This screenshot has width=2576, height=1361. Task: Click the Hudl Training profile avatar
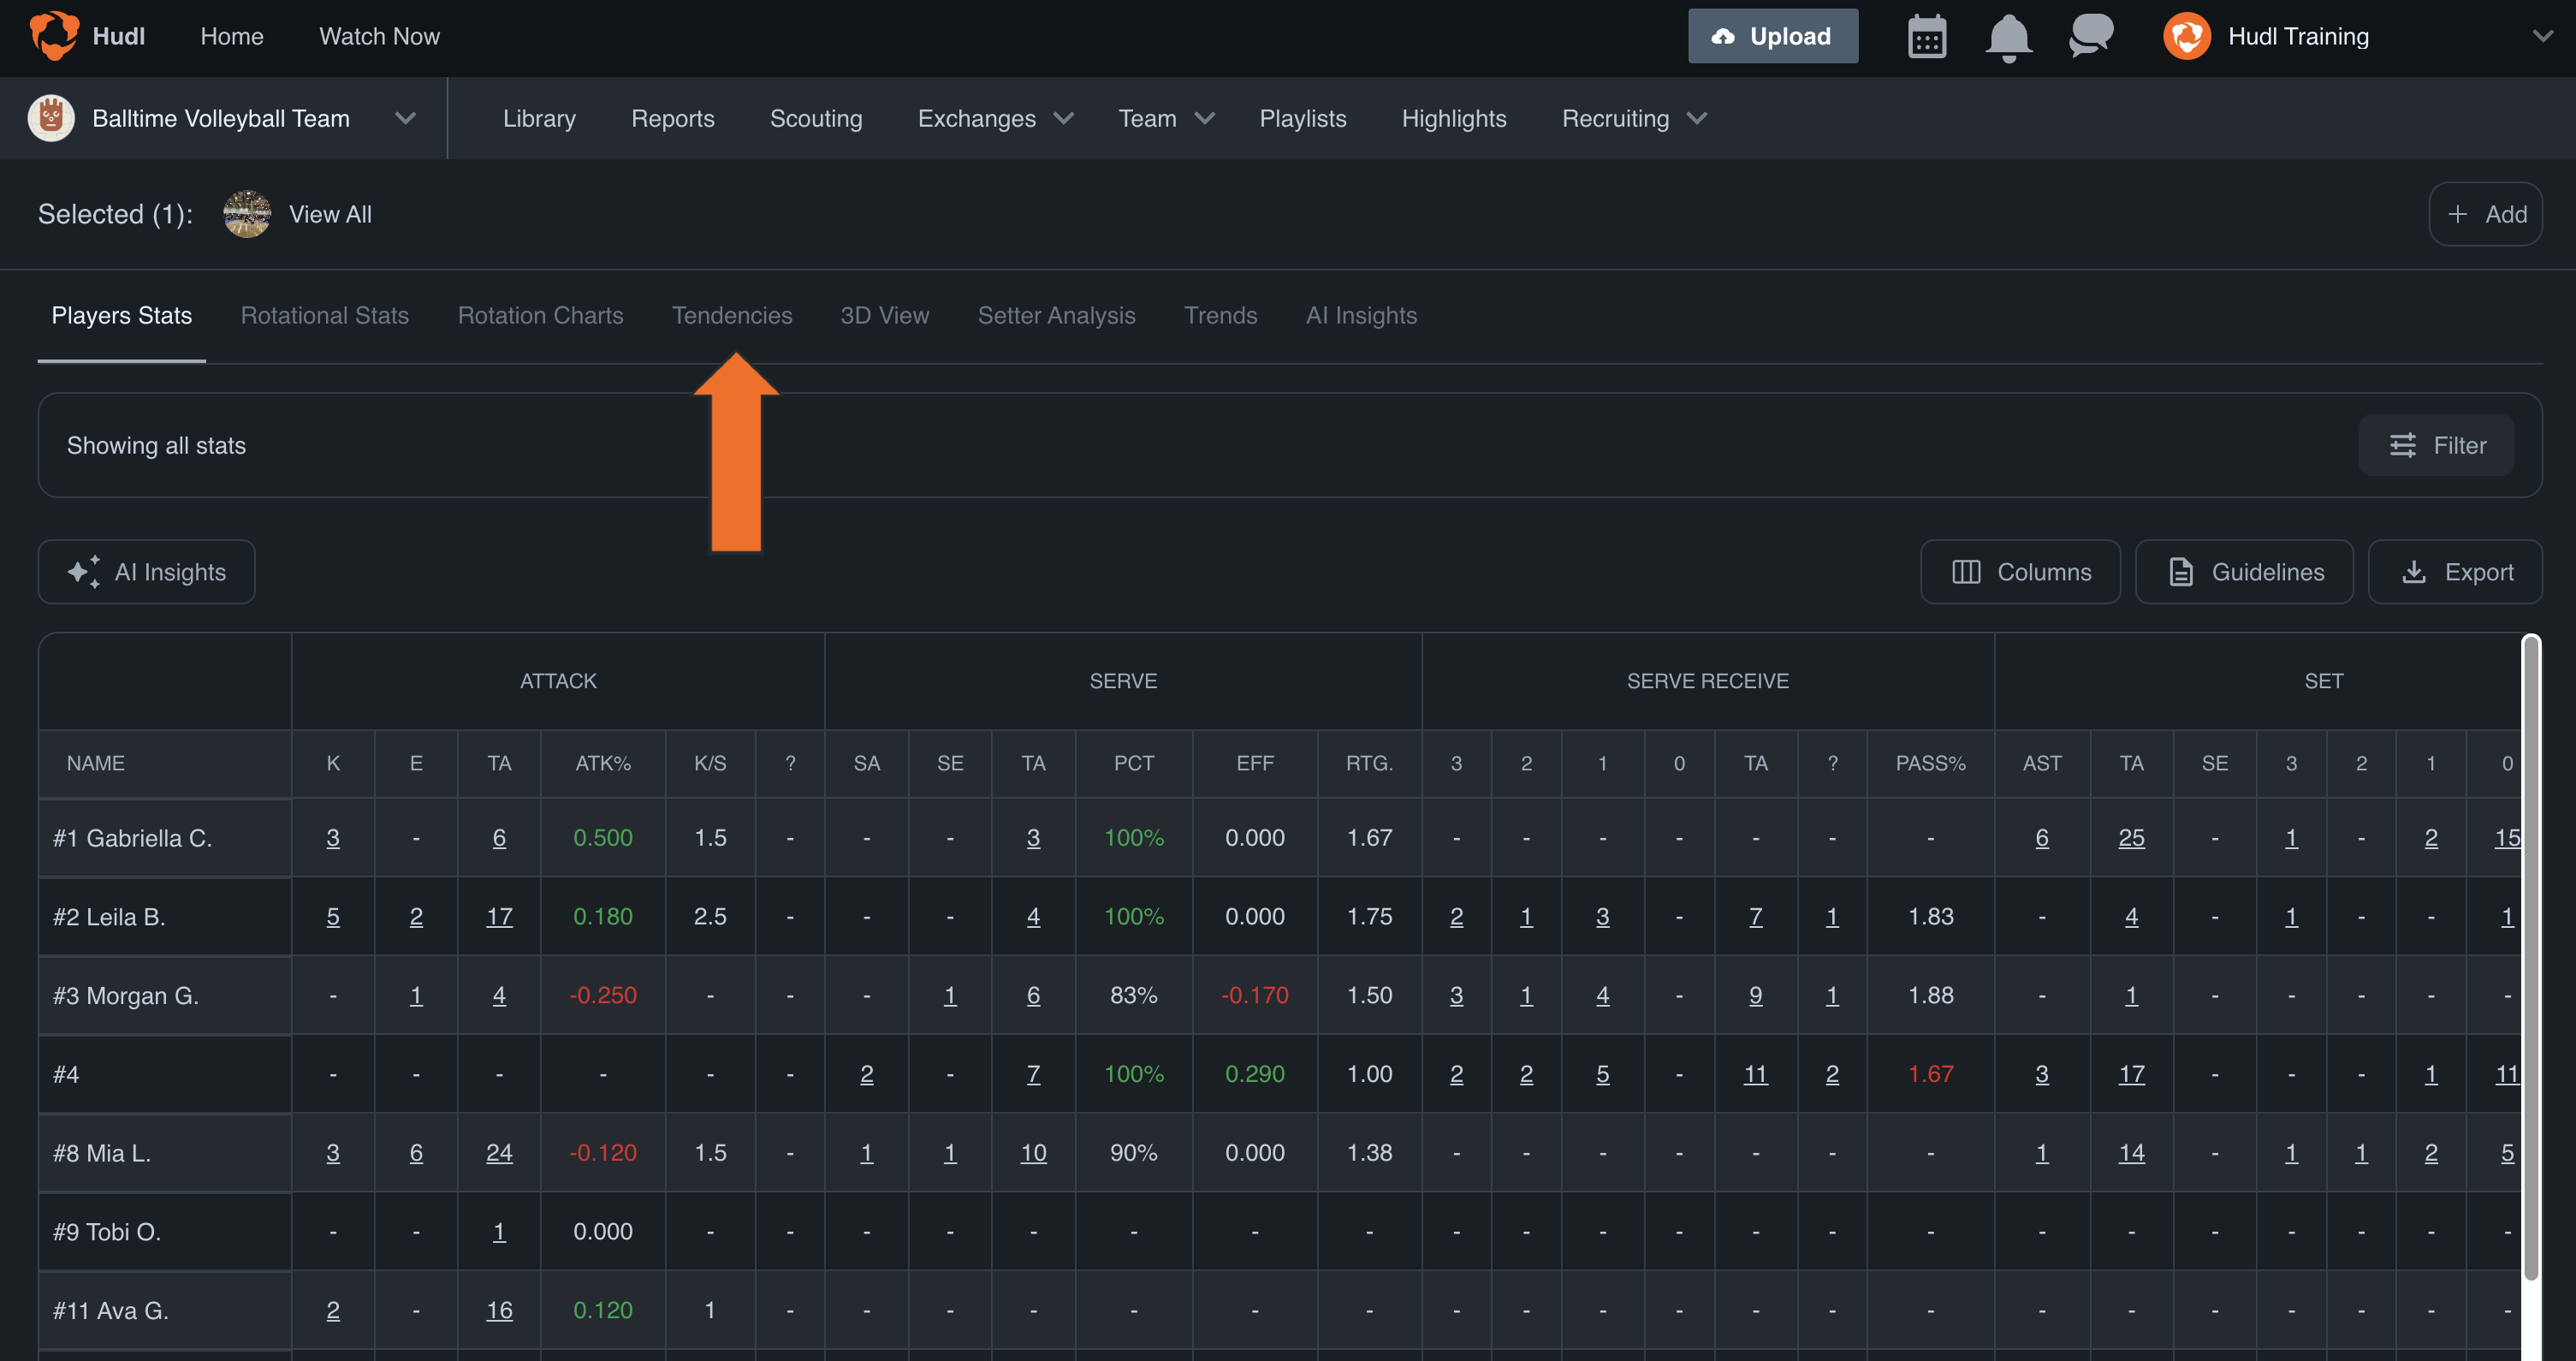coord(2187,36)
